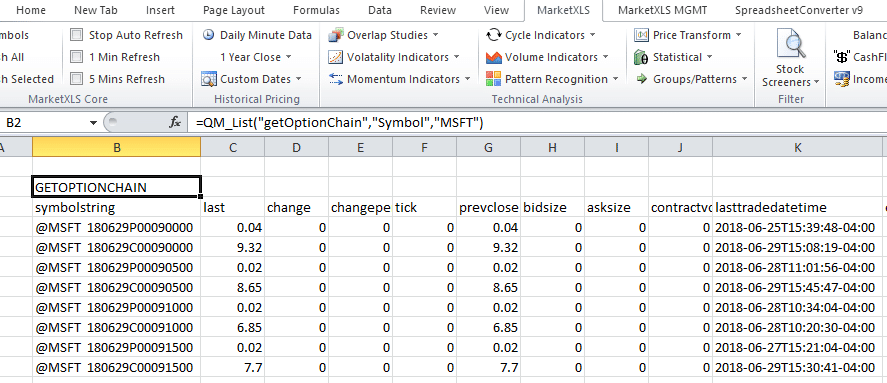Viewport: 887px width, 383px height.
Task: Select datetime 2018-06-25T15:39:48-04:00
Action: (797, 227)
